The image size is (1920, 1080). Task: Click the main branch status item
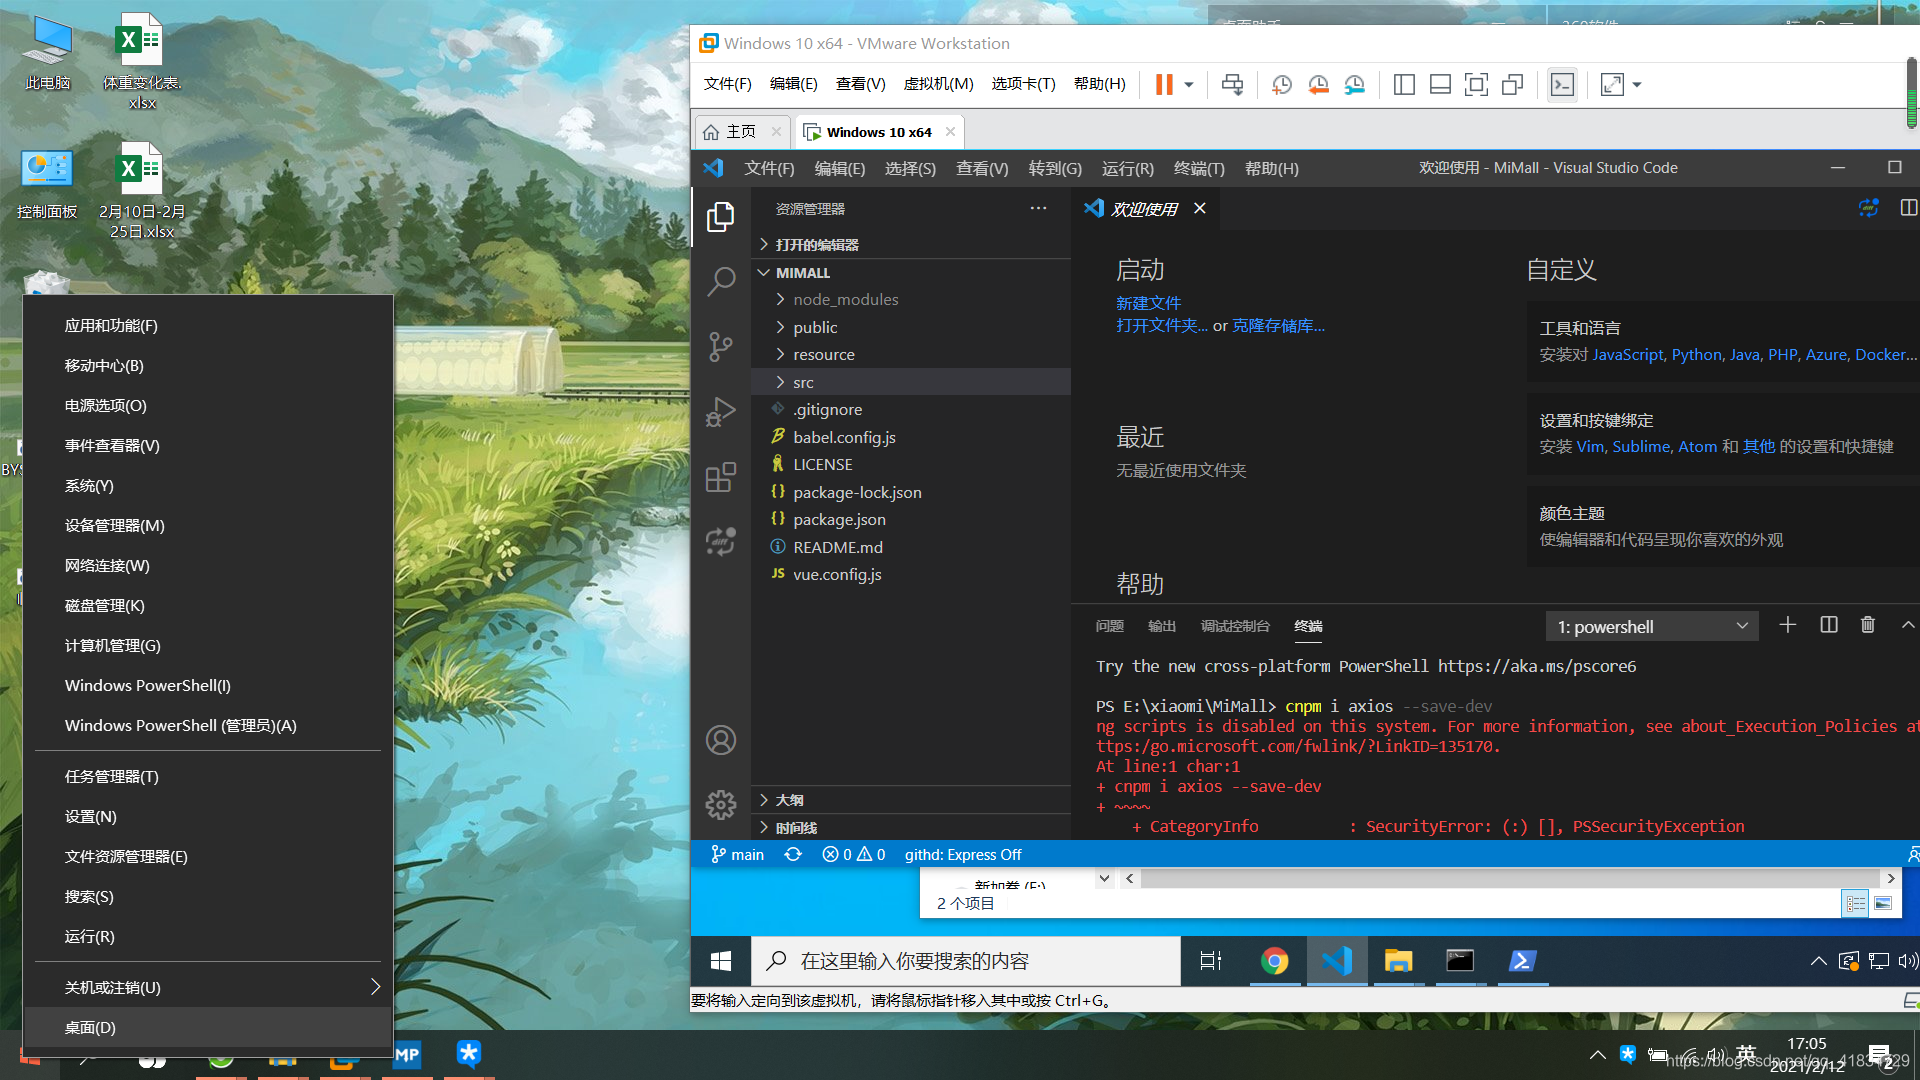point(737,855)
